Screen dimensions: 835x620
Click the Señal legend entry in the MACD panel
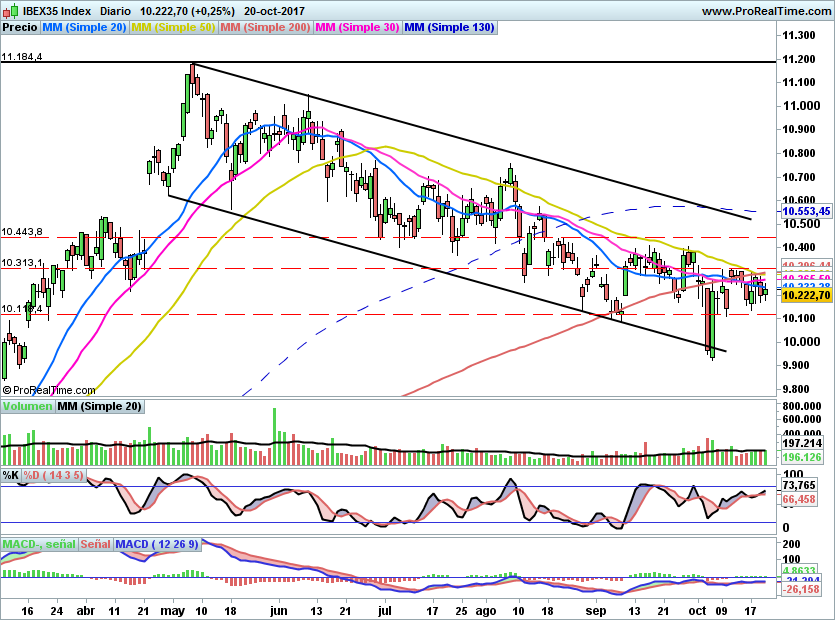93,544
